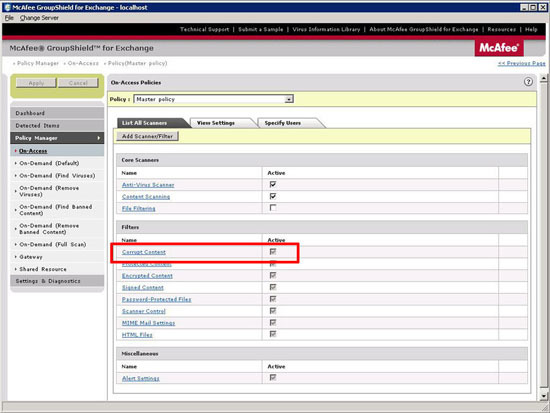Click the title bar application icon

tap(7, 7)
